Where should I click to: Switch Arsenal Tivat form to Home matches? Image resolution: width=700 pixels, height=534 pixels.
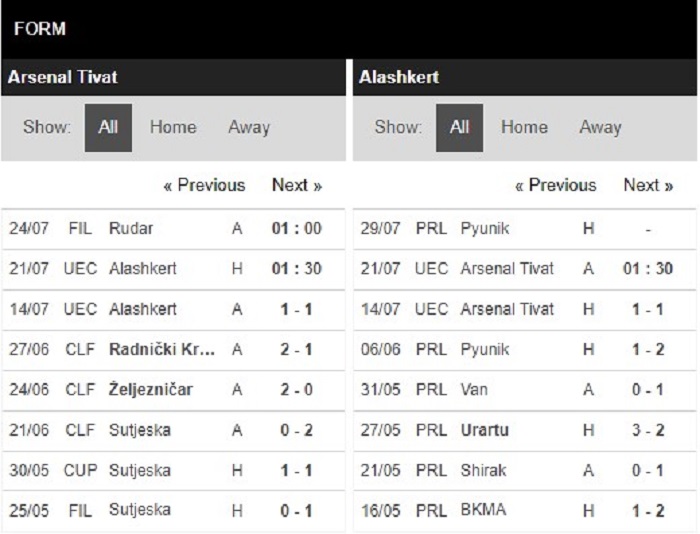[x=173, y=127]
